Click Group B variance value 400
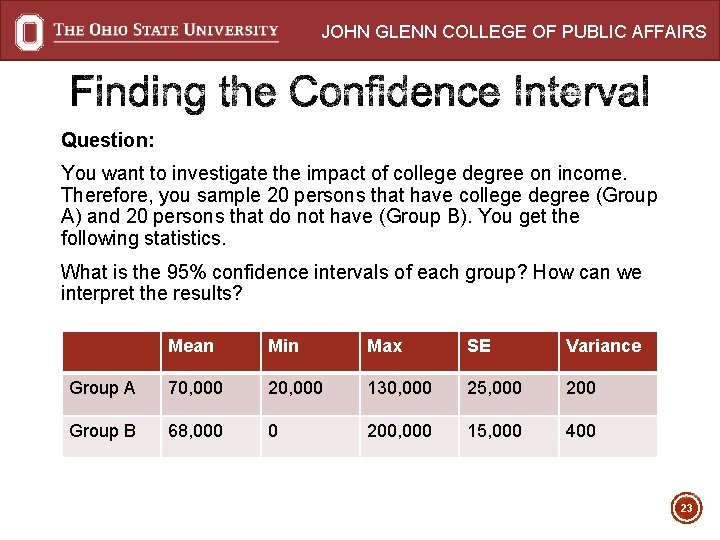This screenshot has height=540, width=720. (x=581, y=431)
